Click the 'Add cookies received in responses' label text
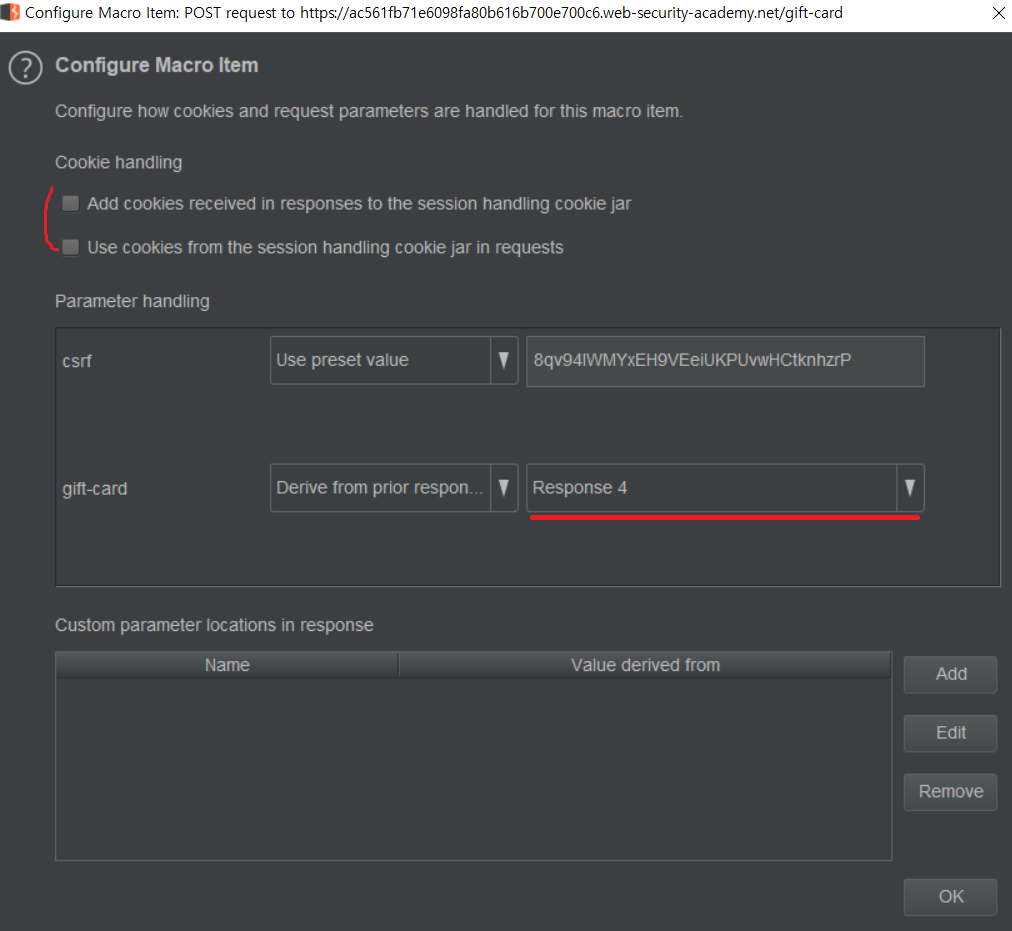This screenshot has height=931, width=1012. [x=359, y=204]
